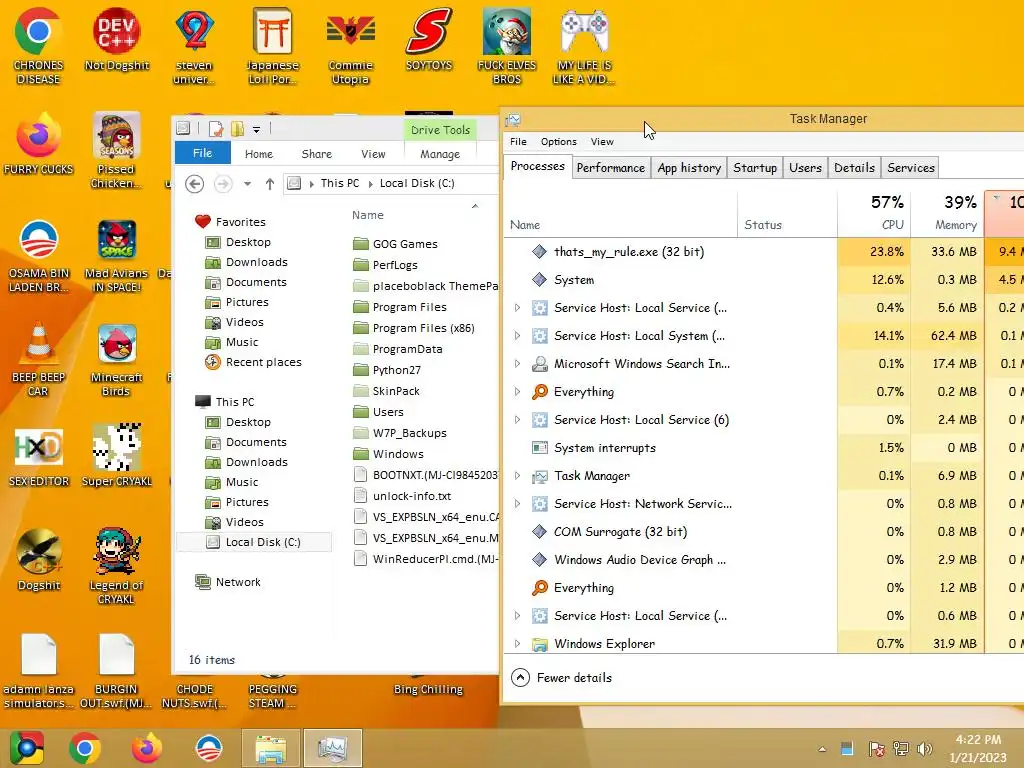Click the Properties quick access toolbar icon

click(216, 129)
